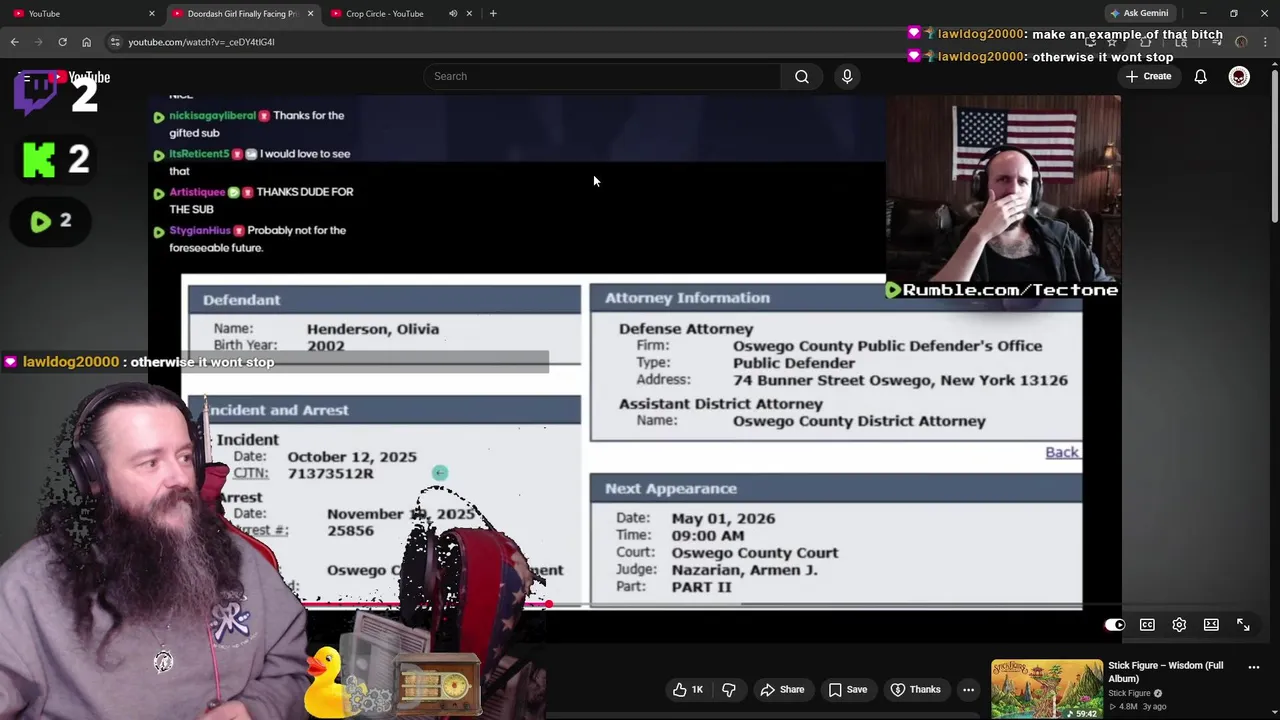
Task: Open the YouTube account avatar menu
Action: [1239, 77]
